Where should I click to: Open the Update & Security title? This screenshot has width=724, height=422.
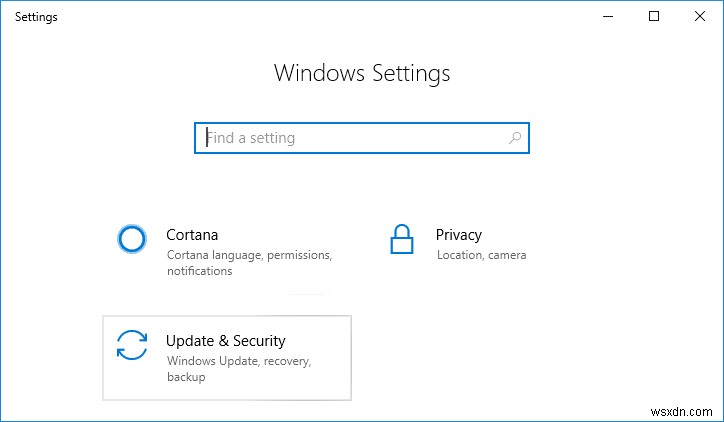(226, 341)
